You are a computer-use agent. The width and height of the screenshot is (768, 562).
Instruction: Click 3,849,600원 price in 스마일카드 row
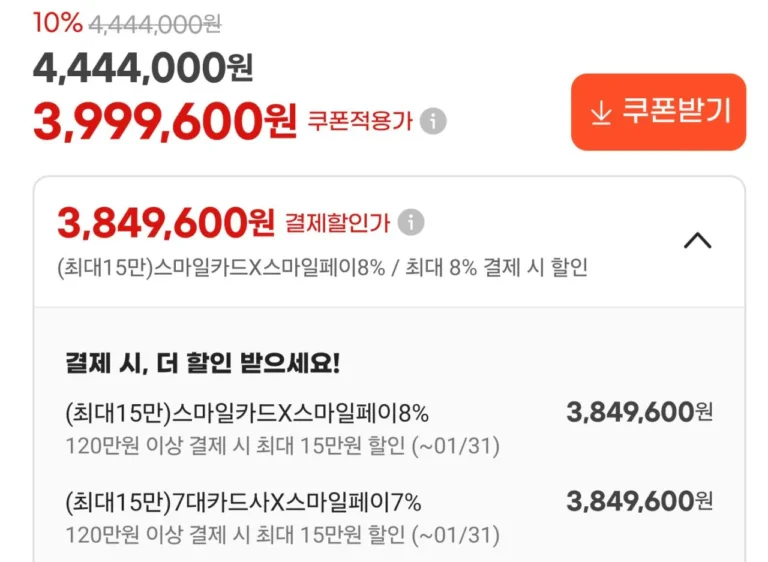click(x=639, y=412)
